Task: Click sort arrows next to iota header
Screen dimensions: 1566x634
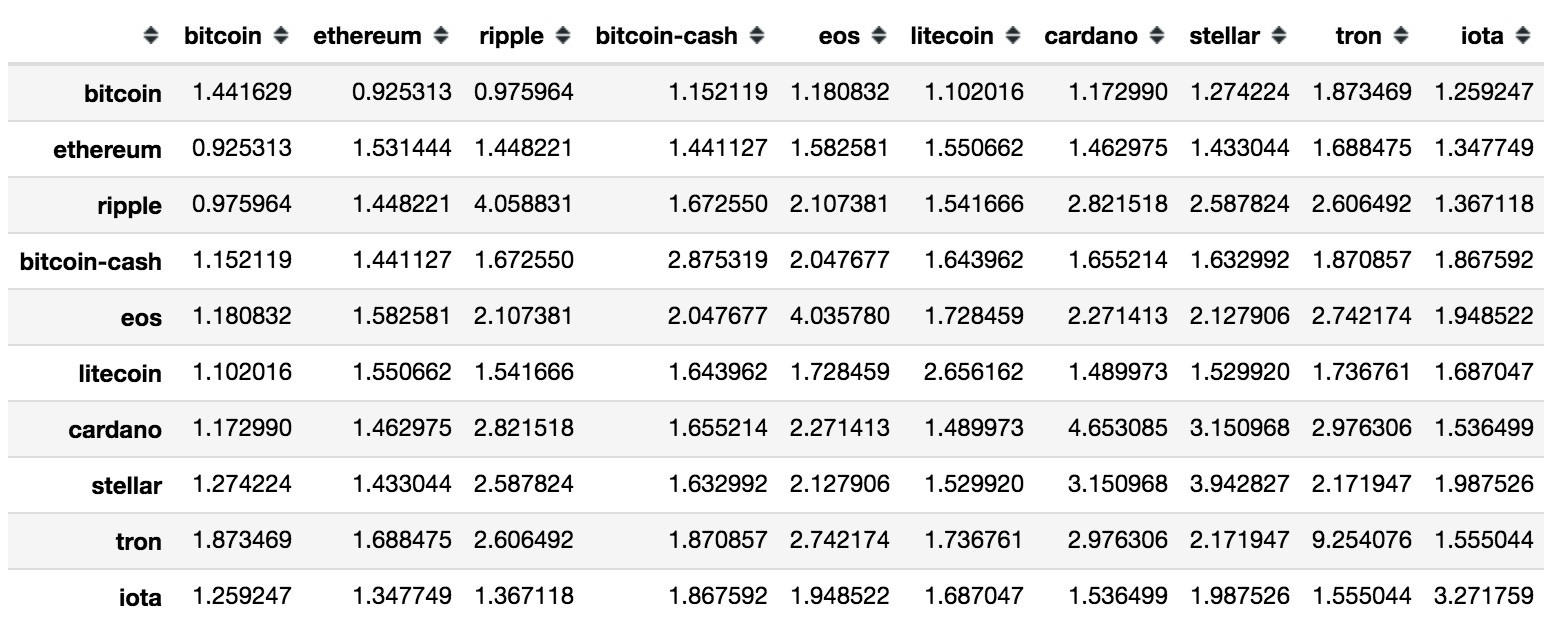Action: pos(1523,36)
